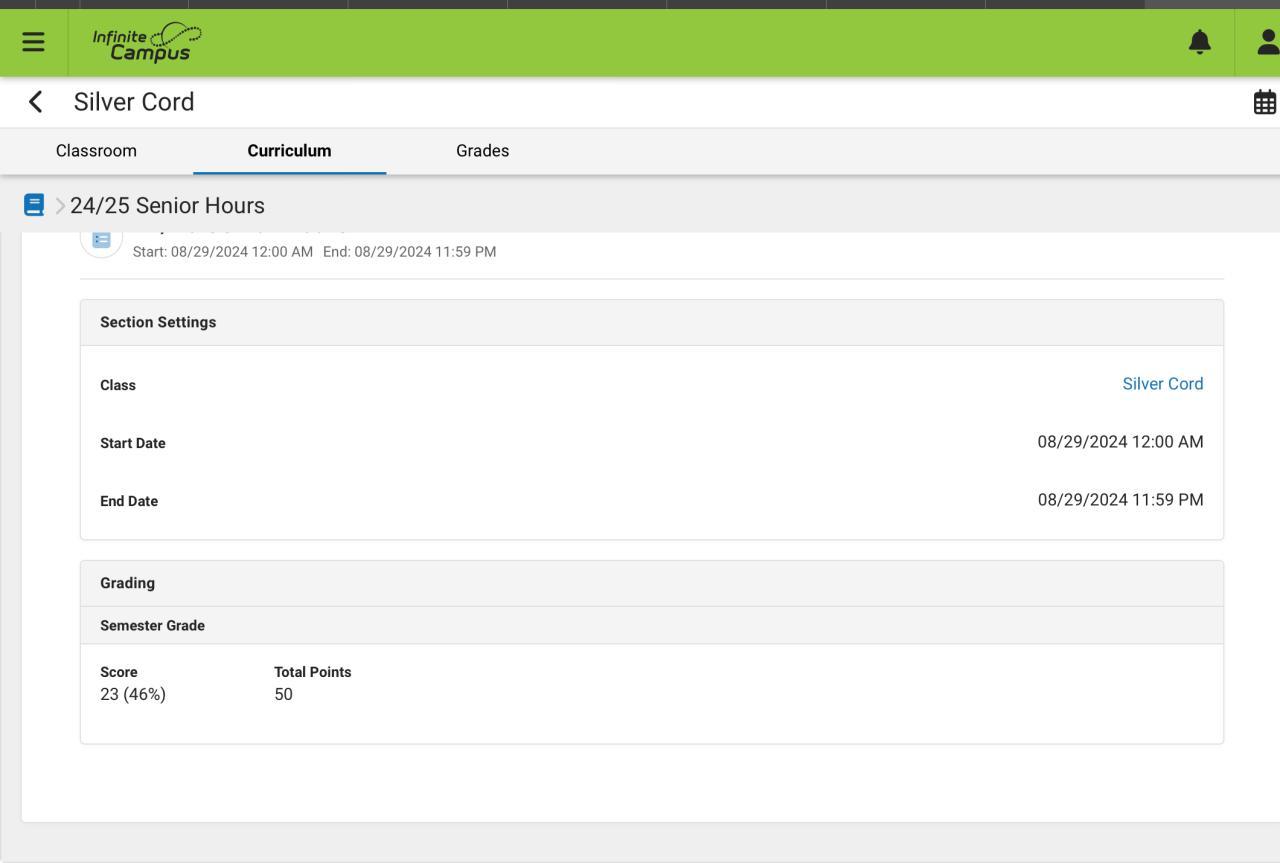
Task: Click the Infinite Campus logo
Action: 146,42
